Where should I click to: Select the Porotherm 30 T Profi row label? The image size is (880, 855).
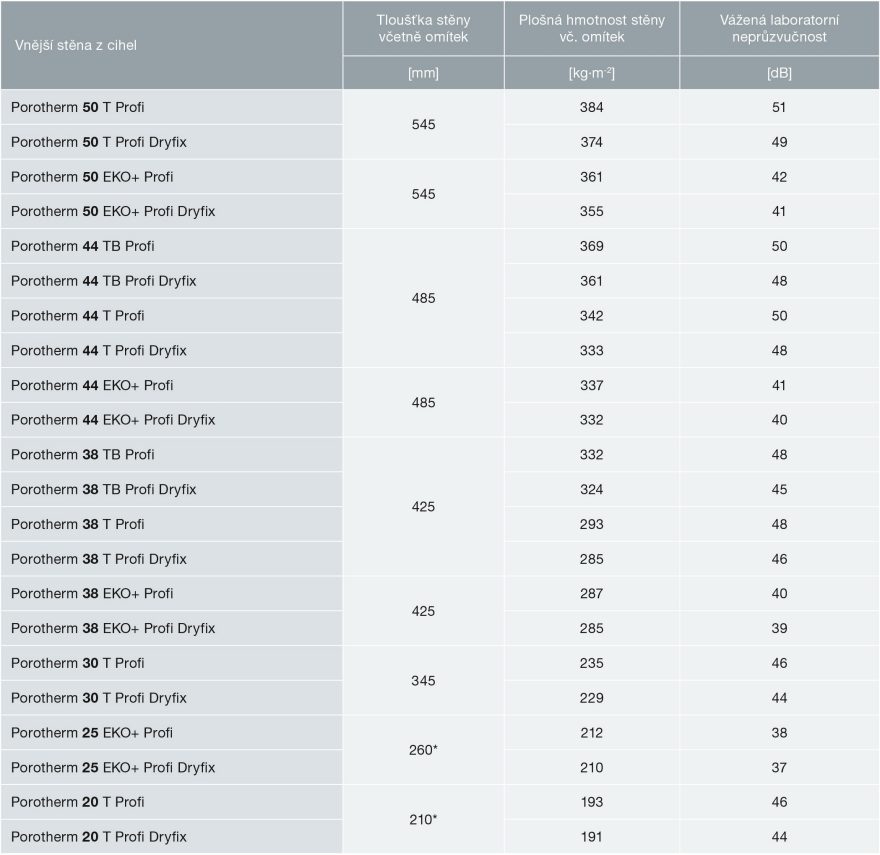[x=78, y=663]
